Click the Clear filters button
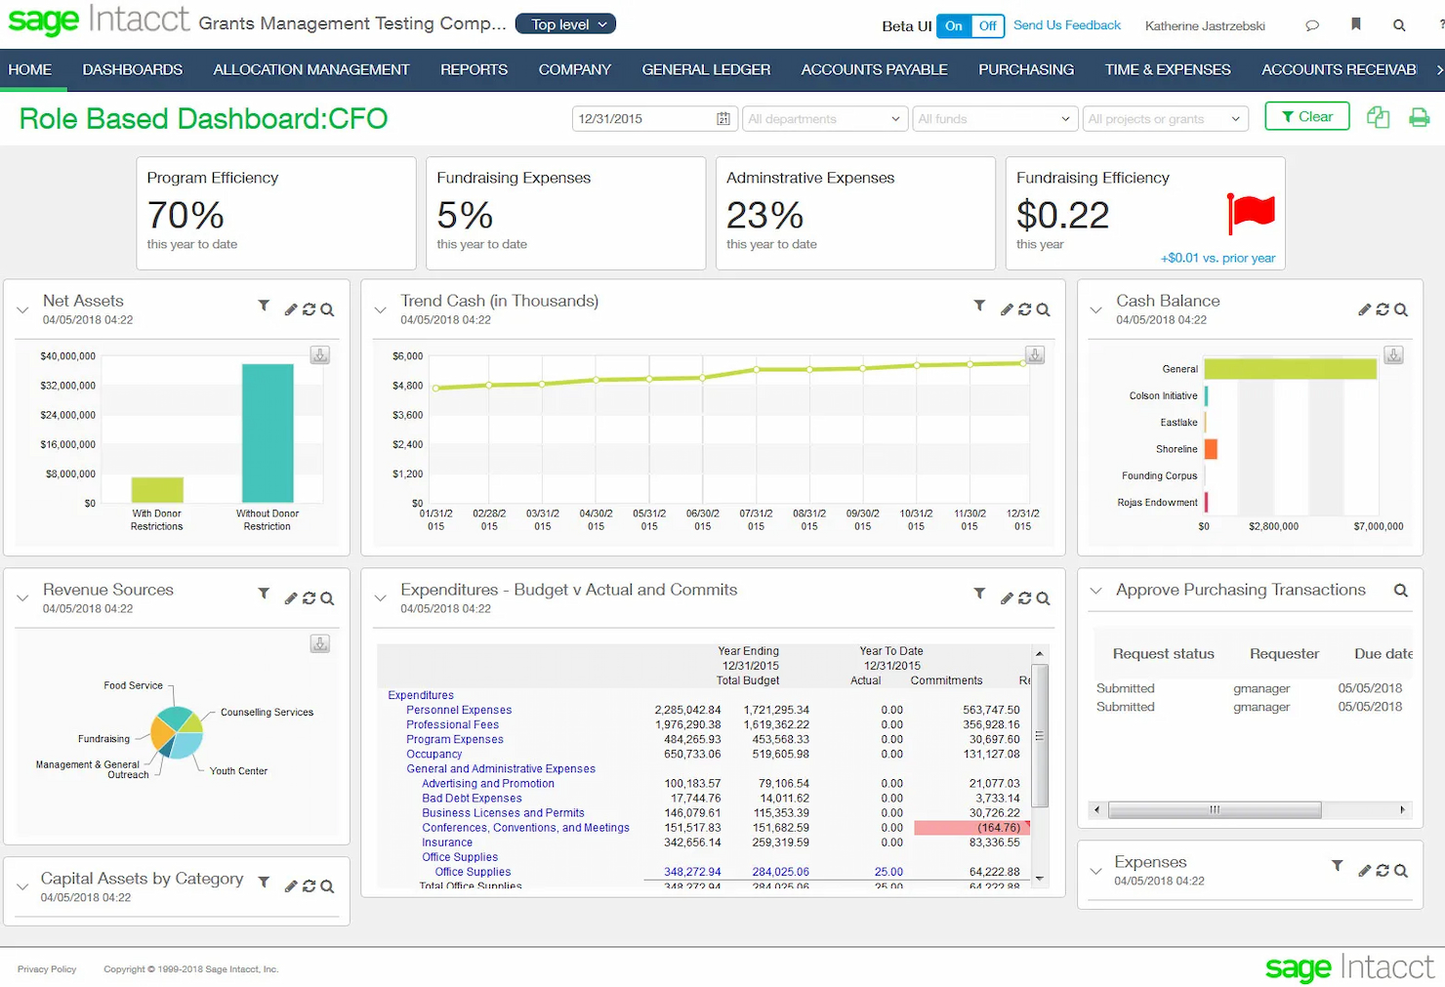Screen dimensions: 1445x987 [1306, 116]
